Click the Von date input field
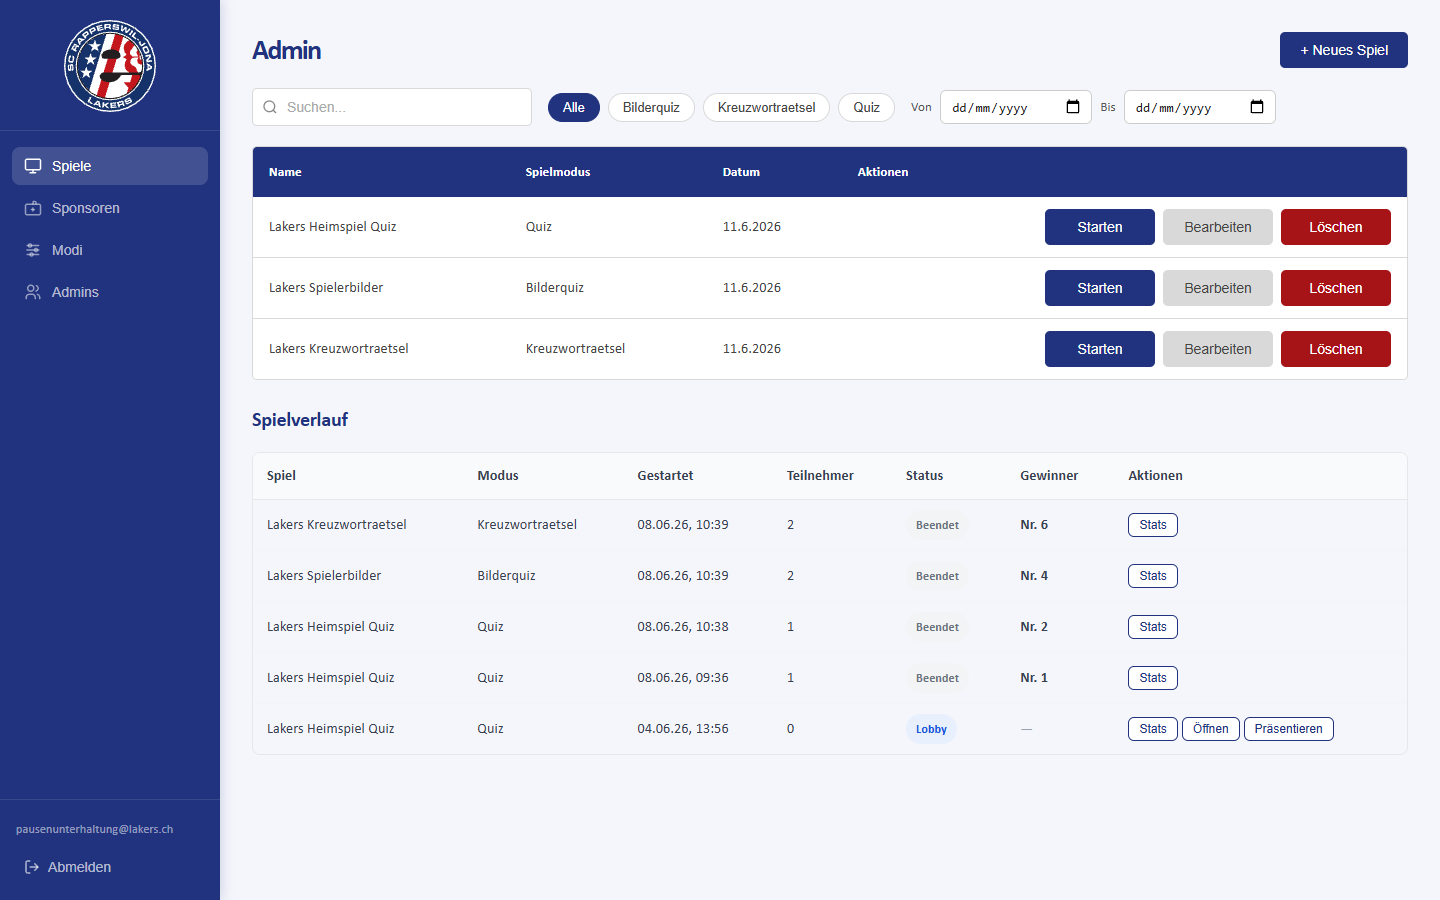This screenshot has height=900, width=1440. pos(1016,107)
